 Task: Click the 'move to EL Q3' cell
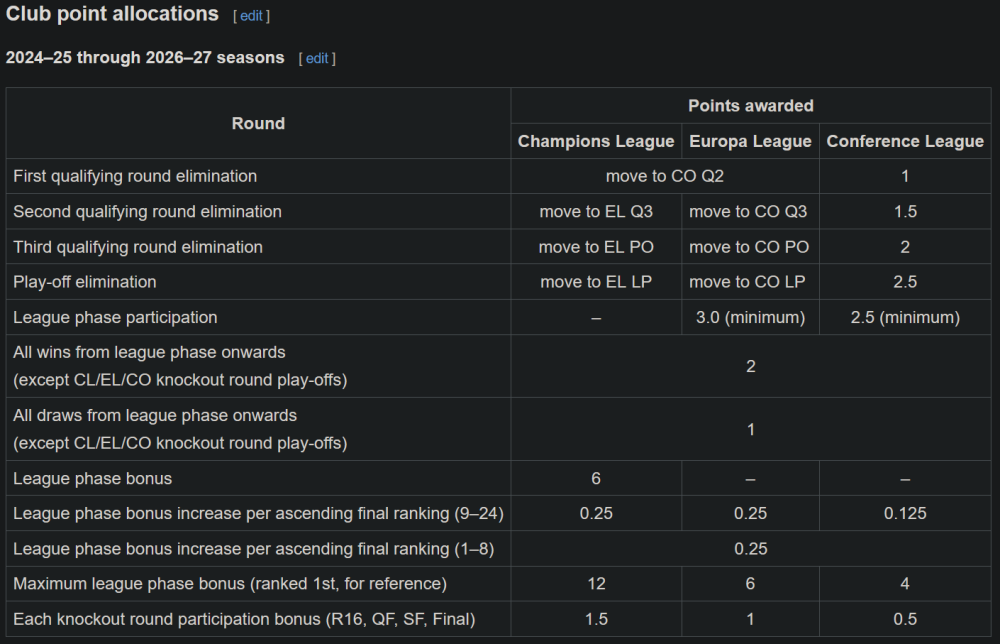tap(596, 212)
